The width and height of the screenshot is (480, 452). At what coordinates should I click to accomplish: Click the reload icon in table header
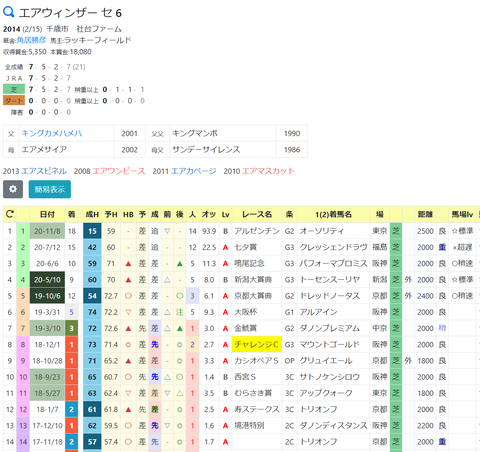click(10, 214)
